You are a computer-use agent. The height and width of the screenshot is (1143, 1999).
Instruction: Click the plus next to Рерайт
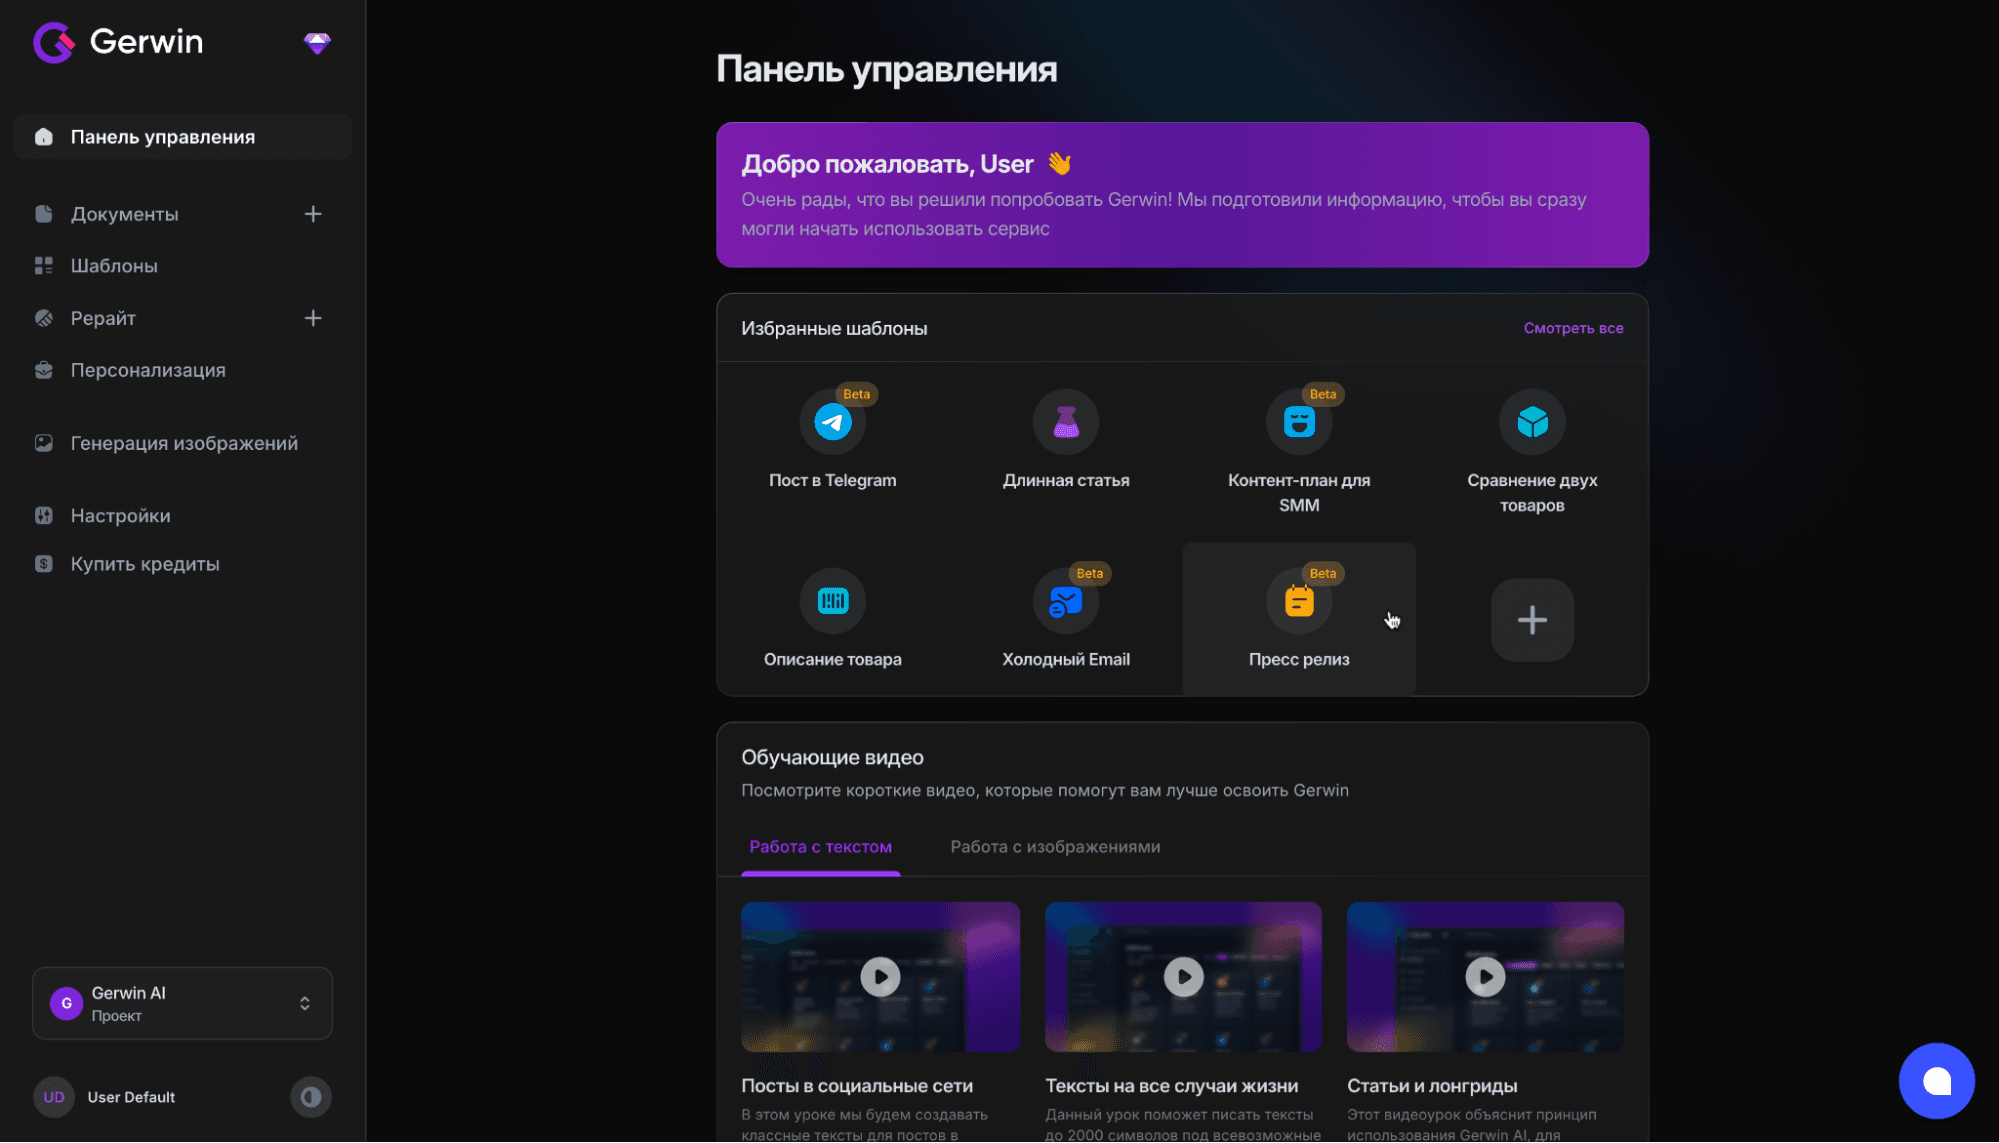pos(313,318)
